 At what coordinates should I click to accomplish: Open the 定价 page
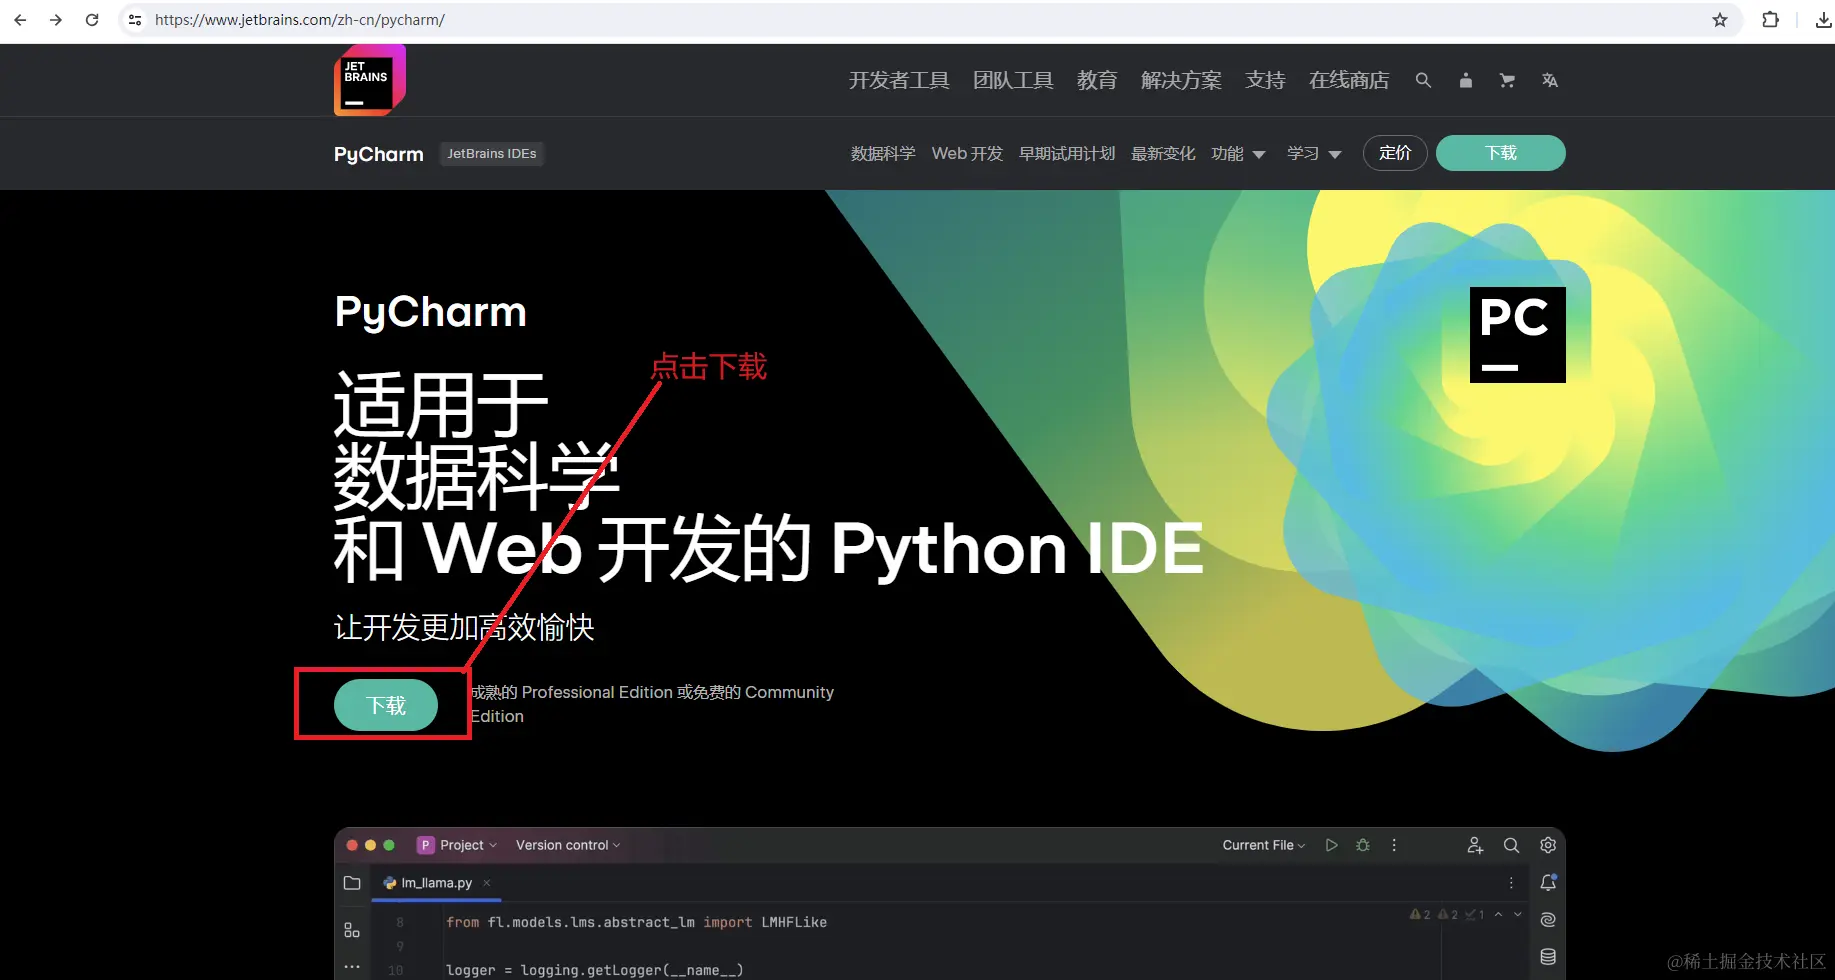(x=1394, y=153)
